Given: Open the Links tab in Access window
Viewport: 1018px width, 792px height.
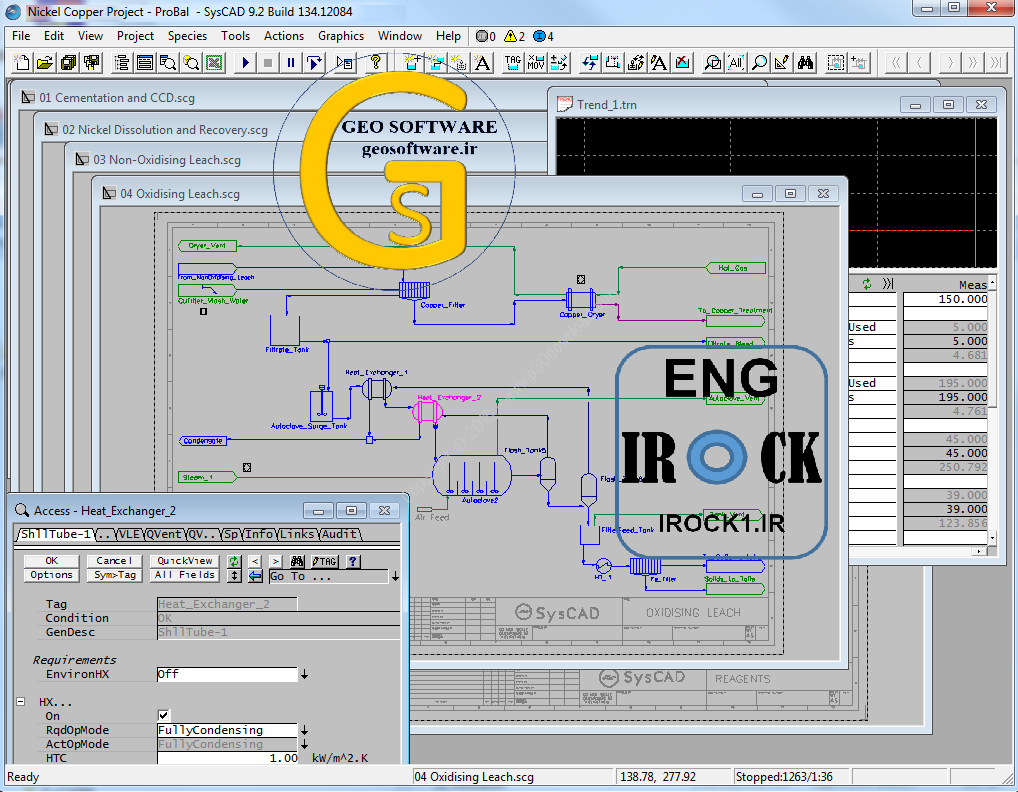Looking at the screenshot, I should [297, 534].
